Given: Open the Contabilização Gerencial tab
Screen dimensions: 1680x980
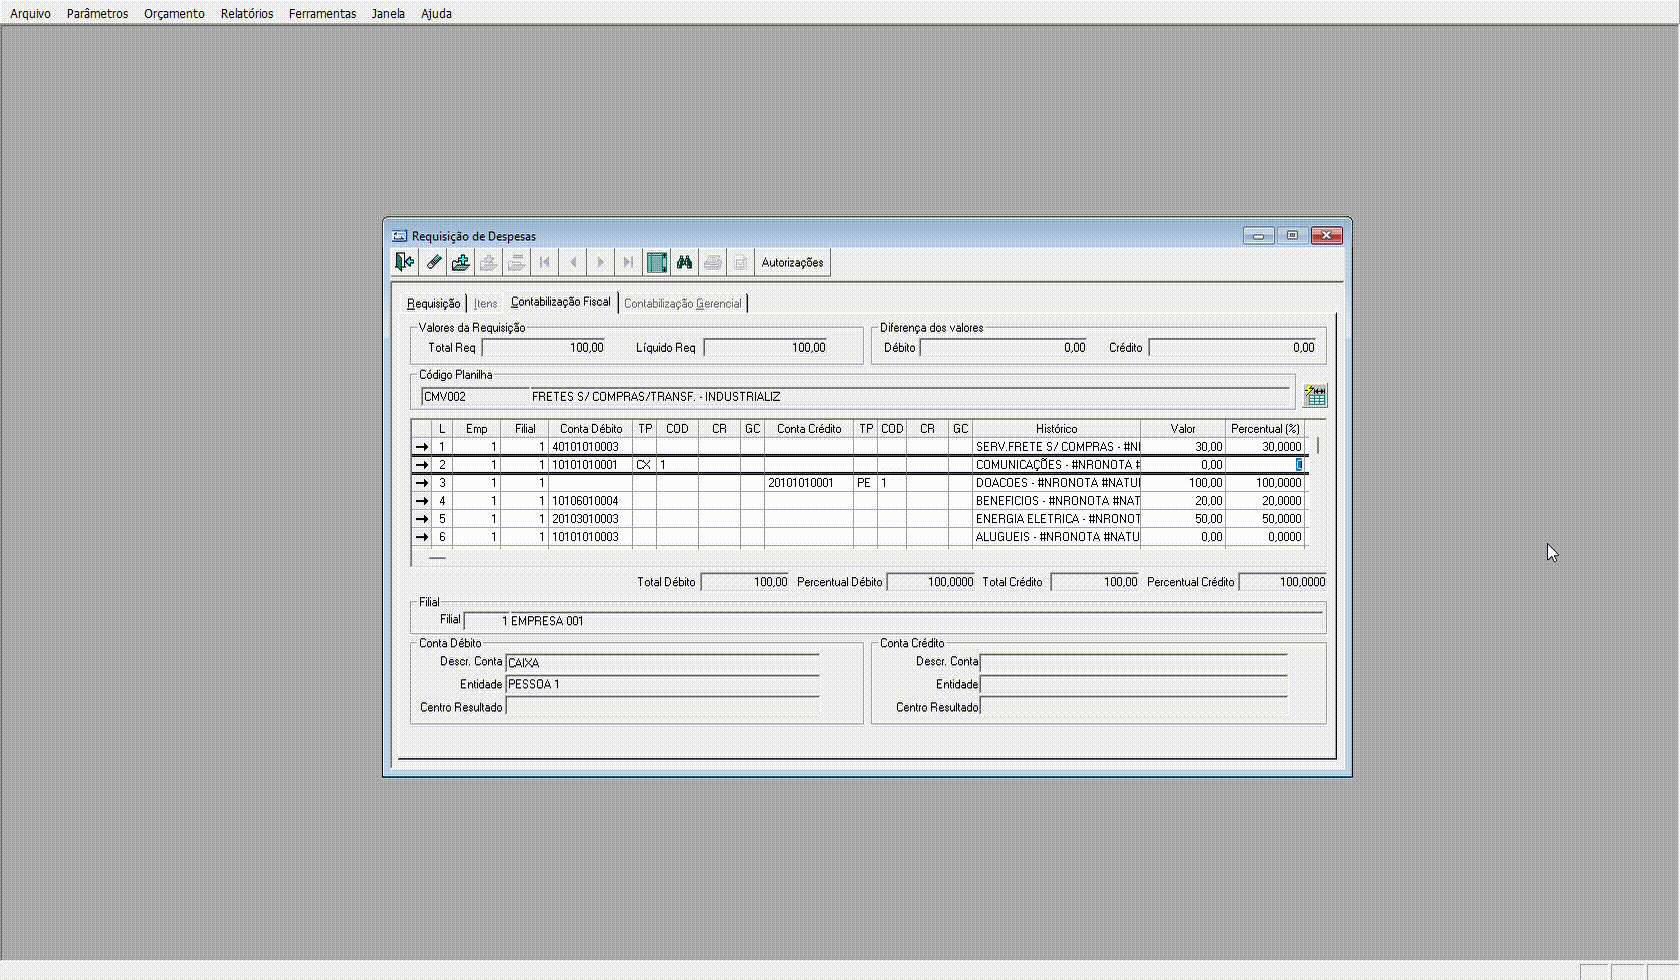Looking at the screenshot, I should click(682, 303).
